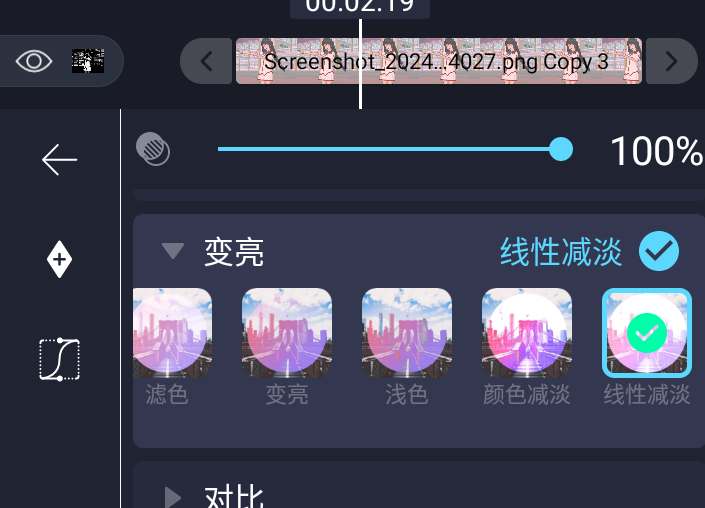Screen dimensions: 705x508
Task: Click the opacity blend circles icon
Action: 153,149
